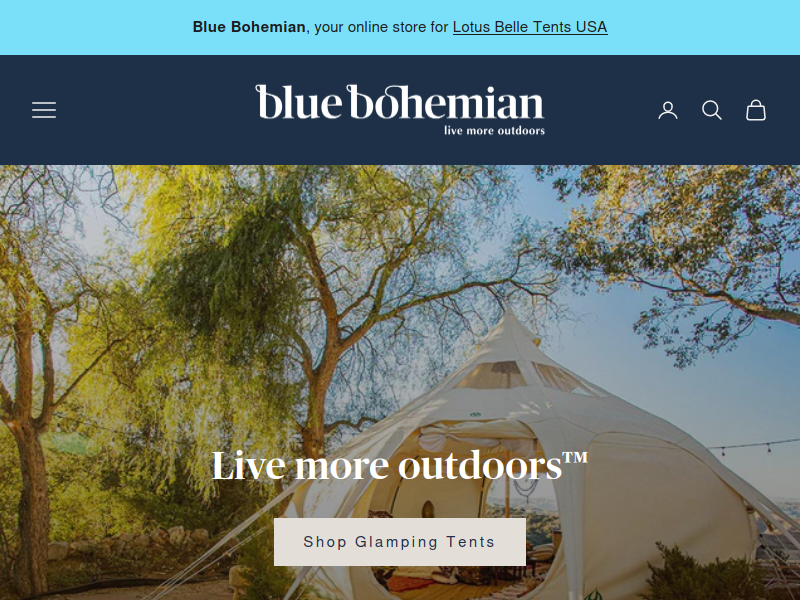Click the blue bohemian logo
The width and height of the screenshot is (800, 600).
(400, 110)
